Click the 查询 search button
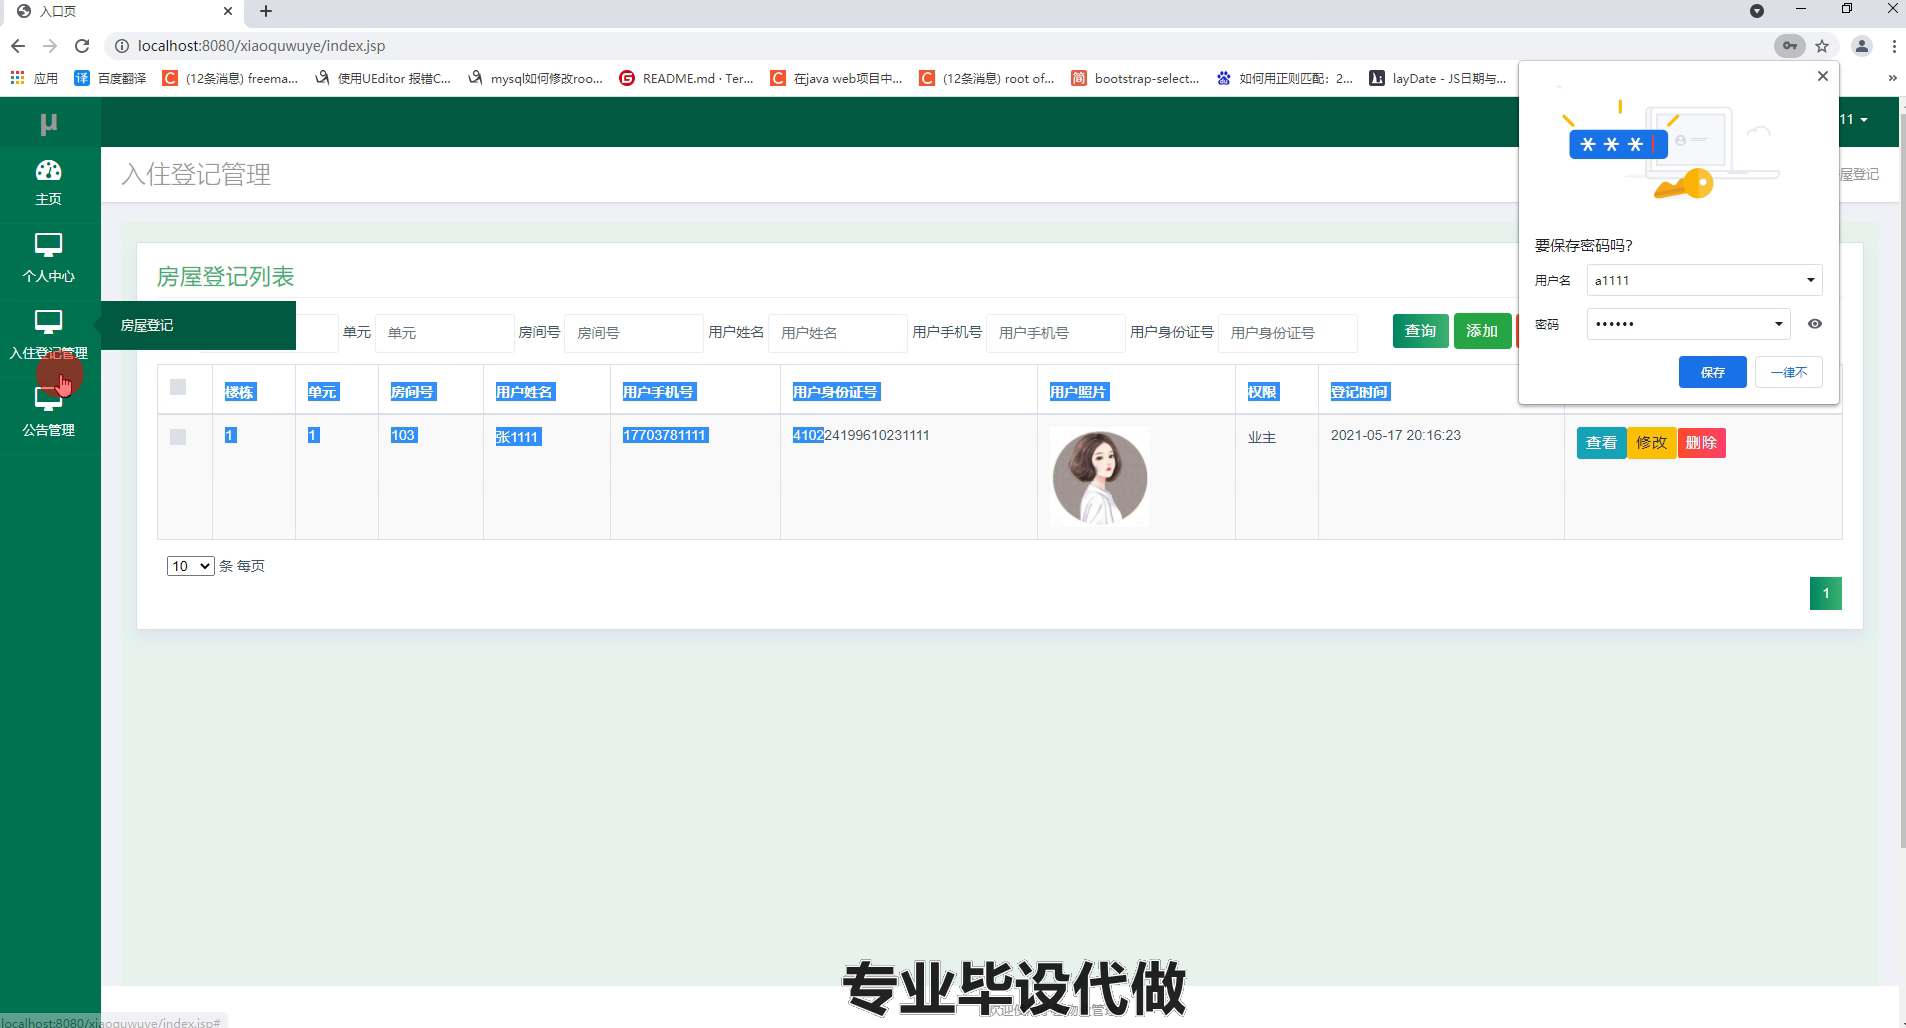The image size is (1906, 1028). 1420,331
